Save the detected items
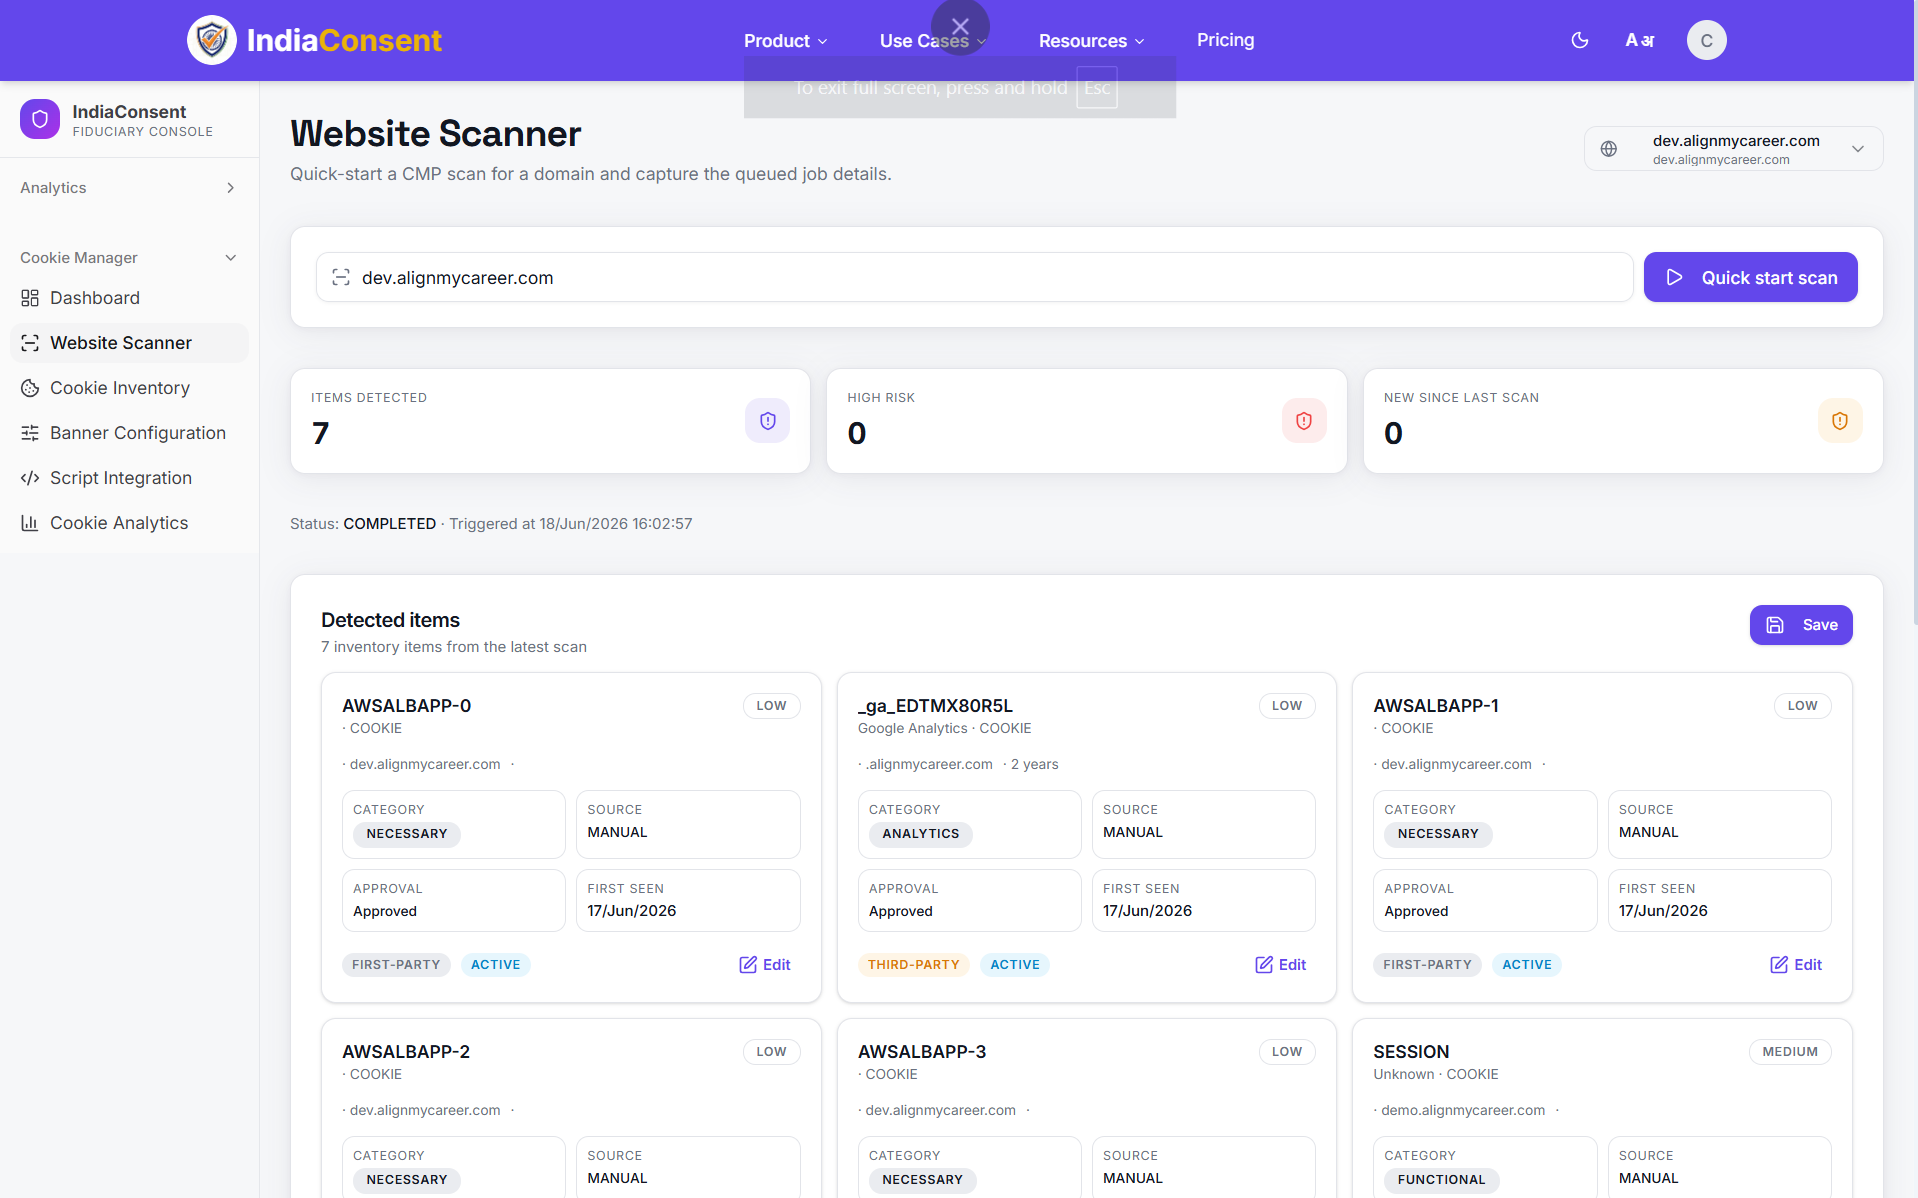Screen dimensions: 1918x1198 coord(1801,625)
